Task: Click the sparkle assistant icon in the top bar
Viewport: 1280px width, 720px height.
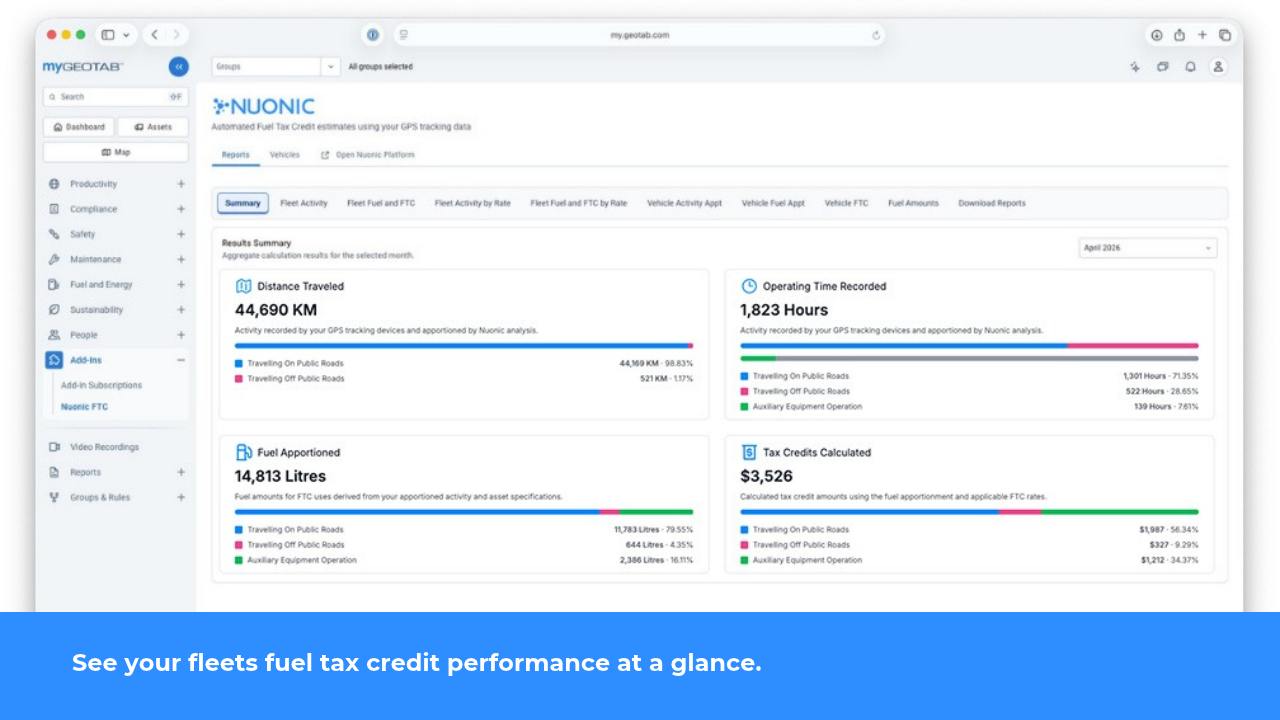Action: click(x=1135, y=67)
